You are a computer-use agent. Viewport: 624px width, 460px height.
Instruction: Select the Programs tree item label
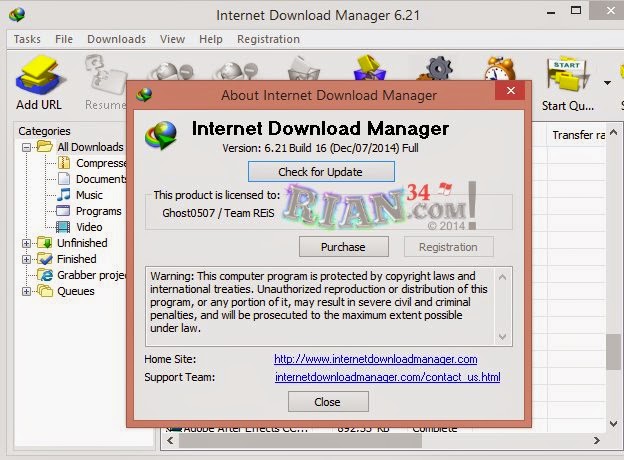tap(99, 211)
